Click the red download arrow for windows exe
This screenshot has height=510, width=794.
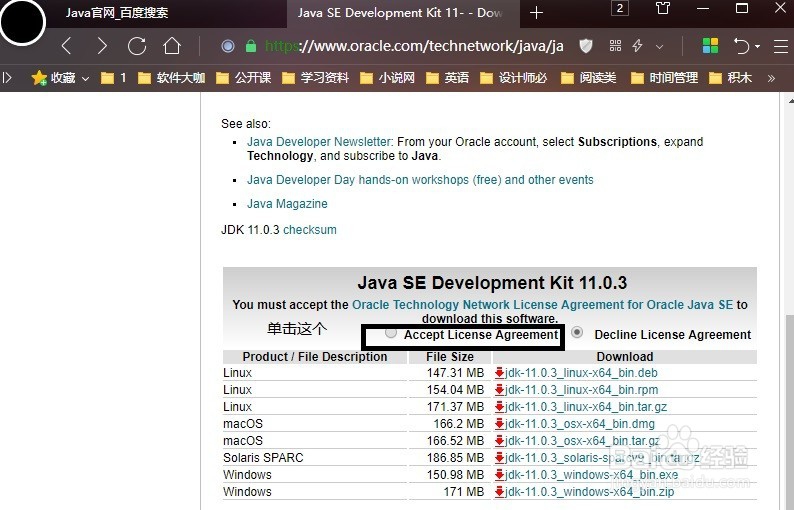(x=499, y=475)
